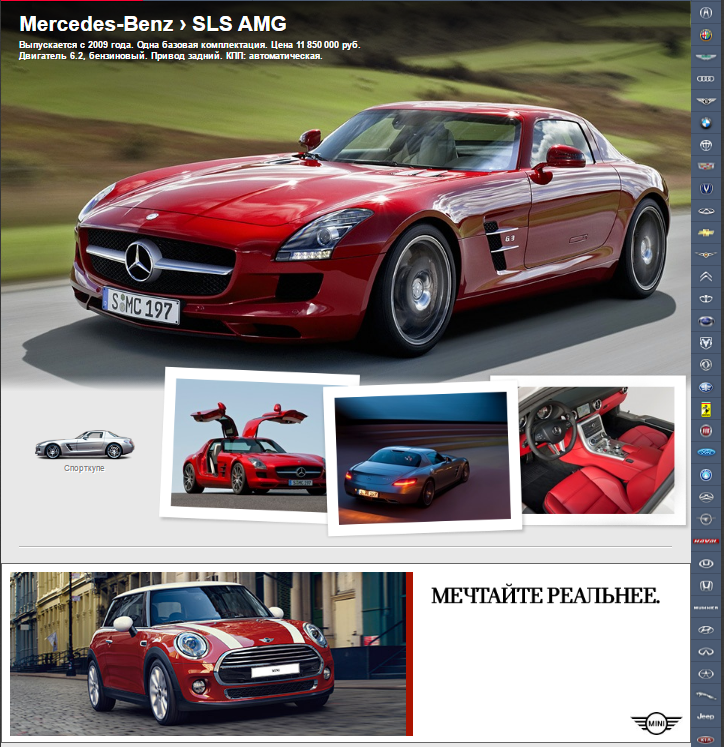Open the Cadillac crest logo

tap(705, 166)
